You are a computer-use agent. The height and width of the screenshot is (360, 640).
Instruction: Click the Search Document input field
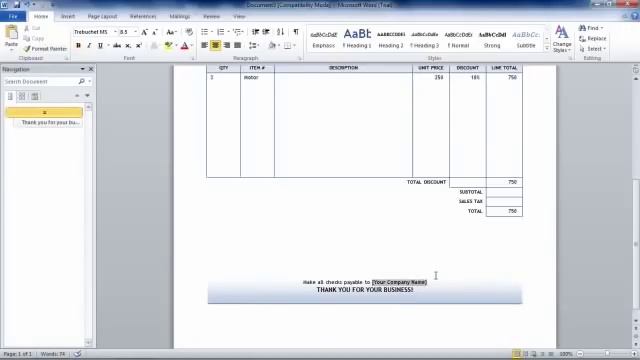pos(40,82)
